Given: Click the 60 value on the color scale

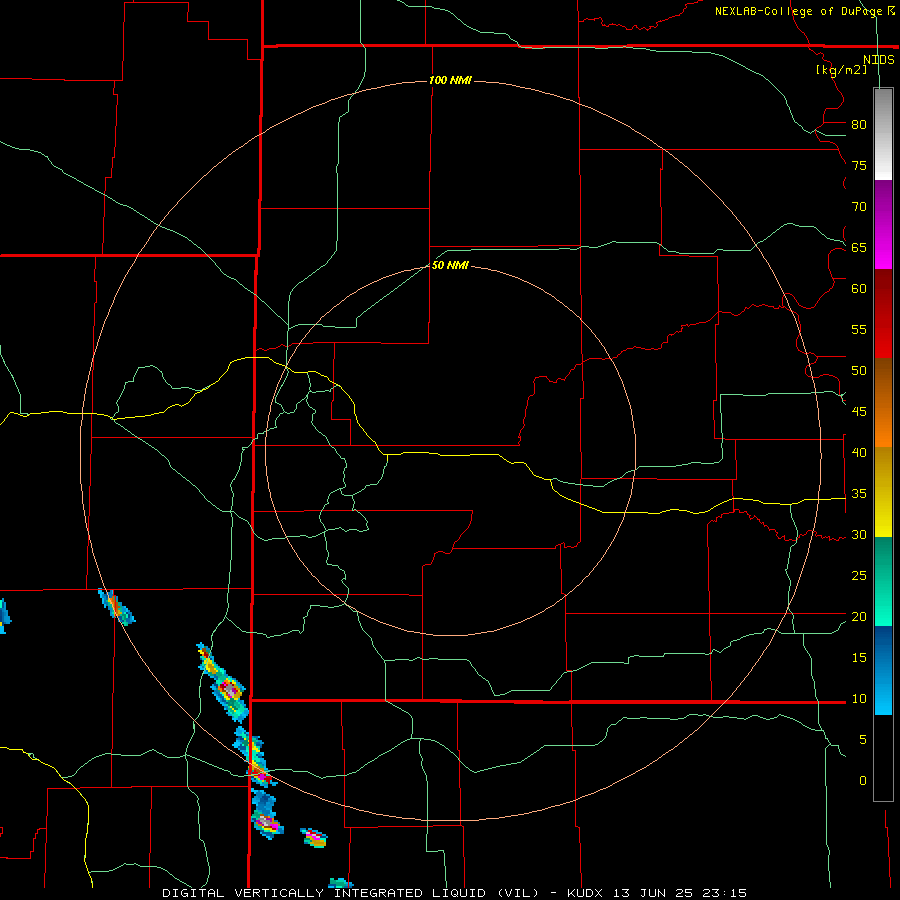Looking at the screenshot, I should (859, 289).
